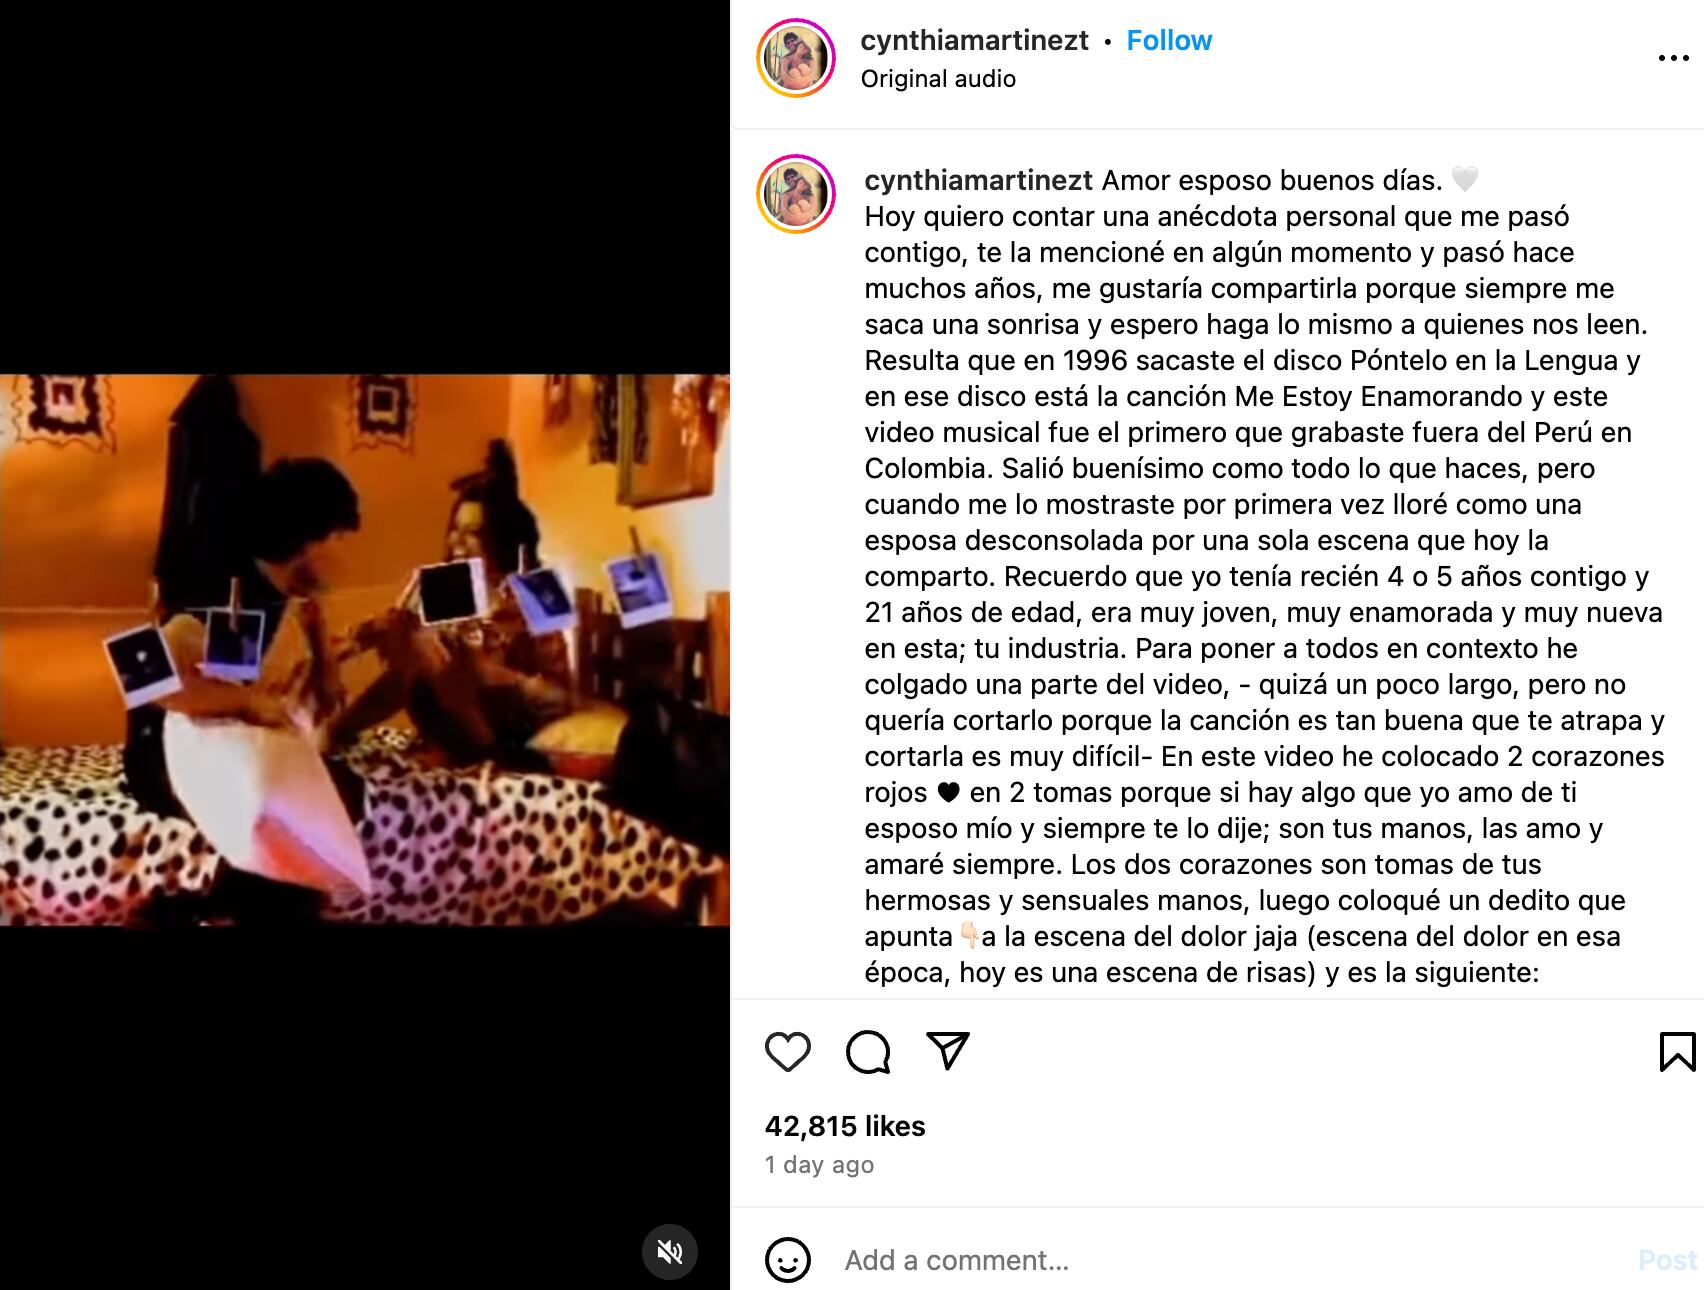Follow cynthiamartinezt

(1169, 40)
